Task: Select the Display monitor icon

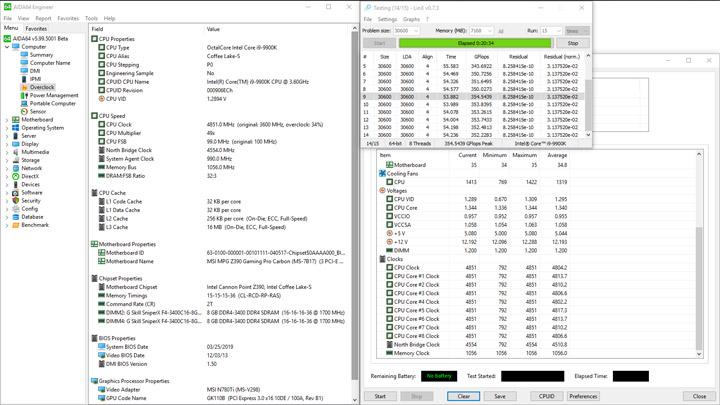Action: (16, 144)
